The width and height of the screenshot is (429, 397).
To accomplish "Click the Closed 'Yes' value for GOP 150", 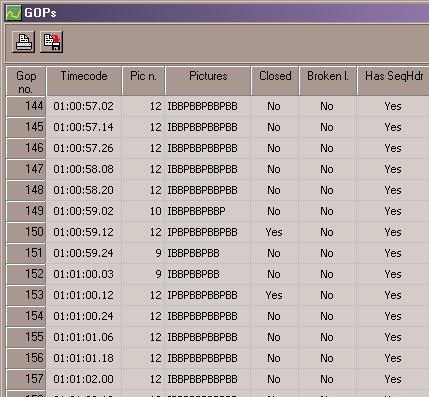I will tap(274, 232).
